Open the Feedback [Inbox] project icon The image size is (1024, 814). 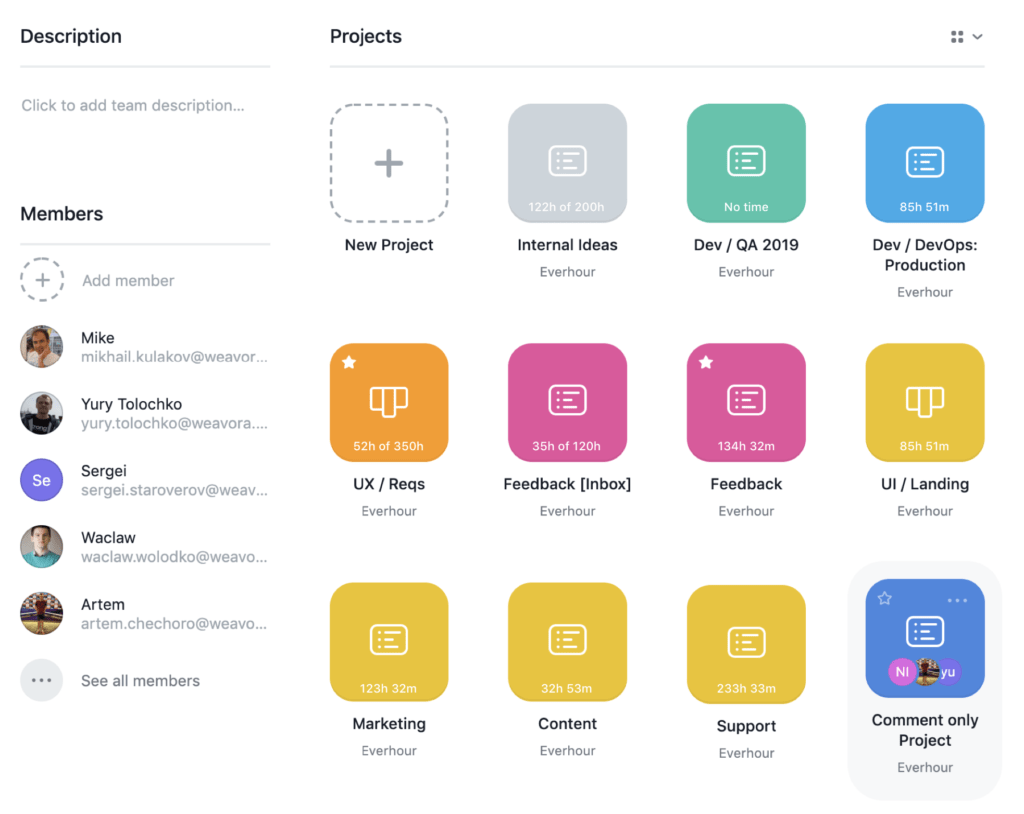click(567, 402)
